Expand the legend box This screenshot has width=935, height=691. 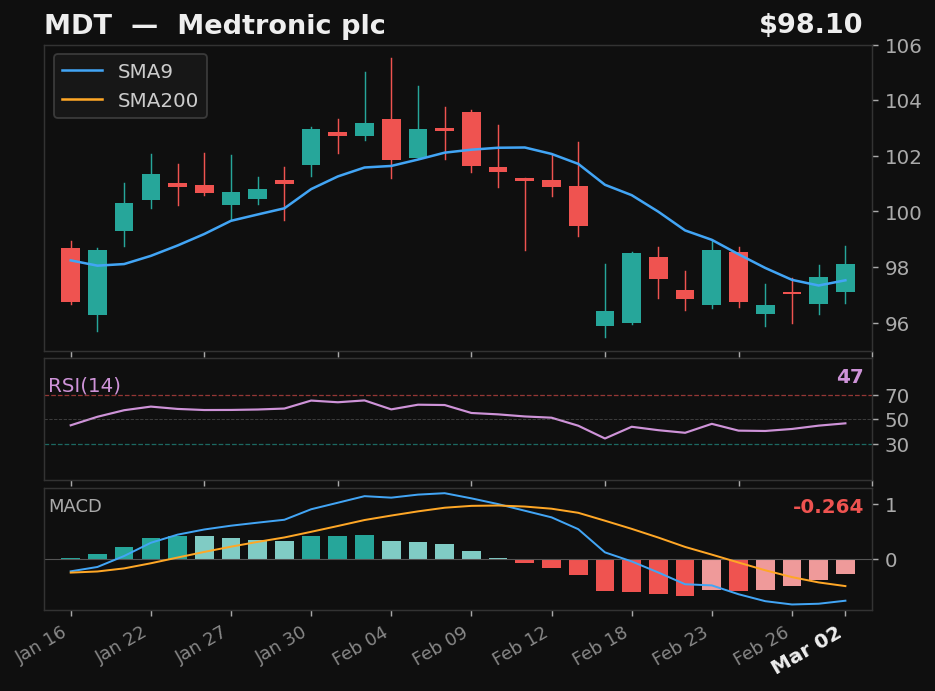point(130,85)
